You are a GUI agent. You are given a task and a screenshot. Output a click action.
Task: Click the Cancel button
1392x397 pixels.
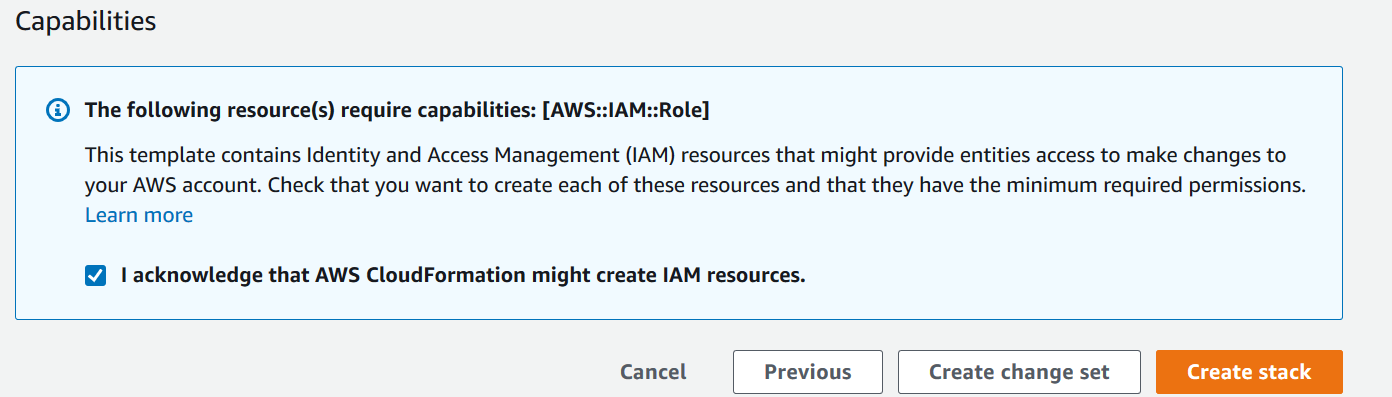653,372
